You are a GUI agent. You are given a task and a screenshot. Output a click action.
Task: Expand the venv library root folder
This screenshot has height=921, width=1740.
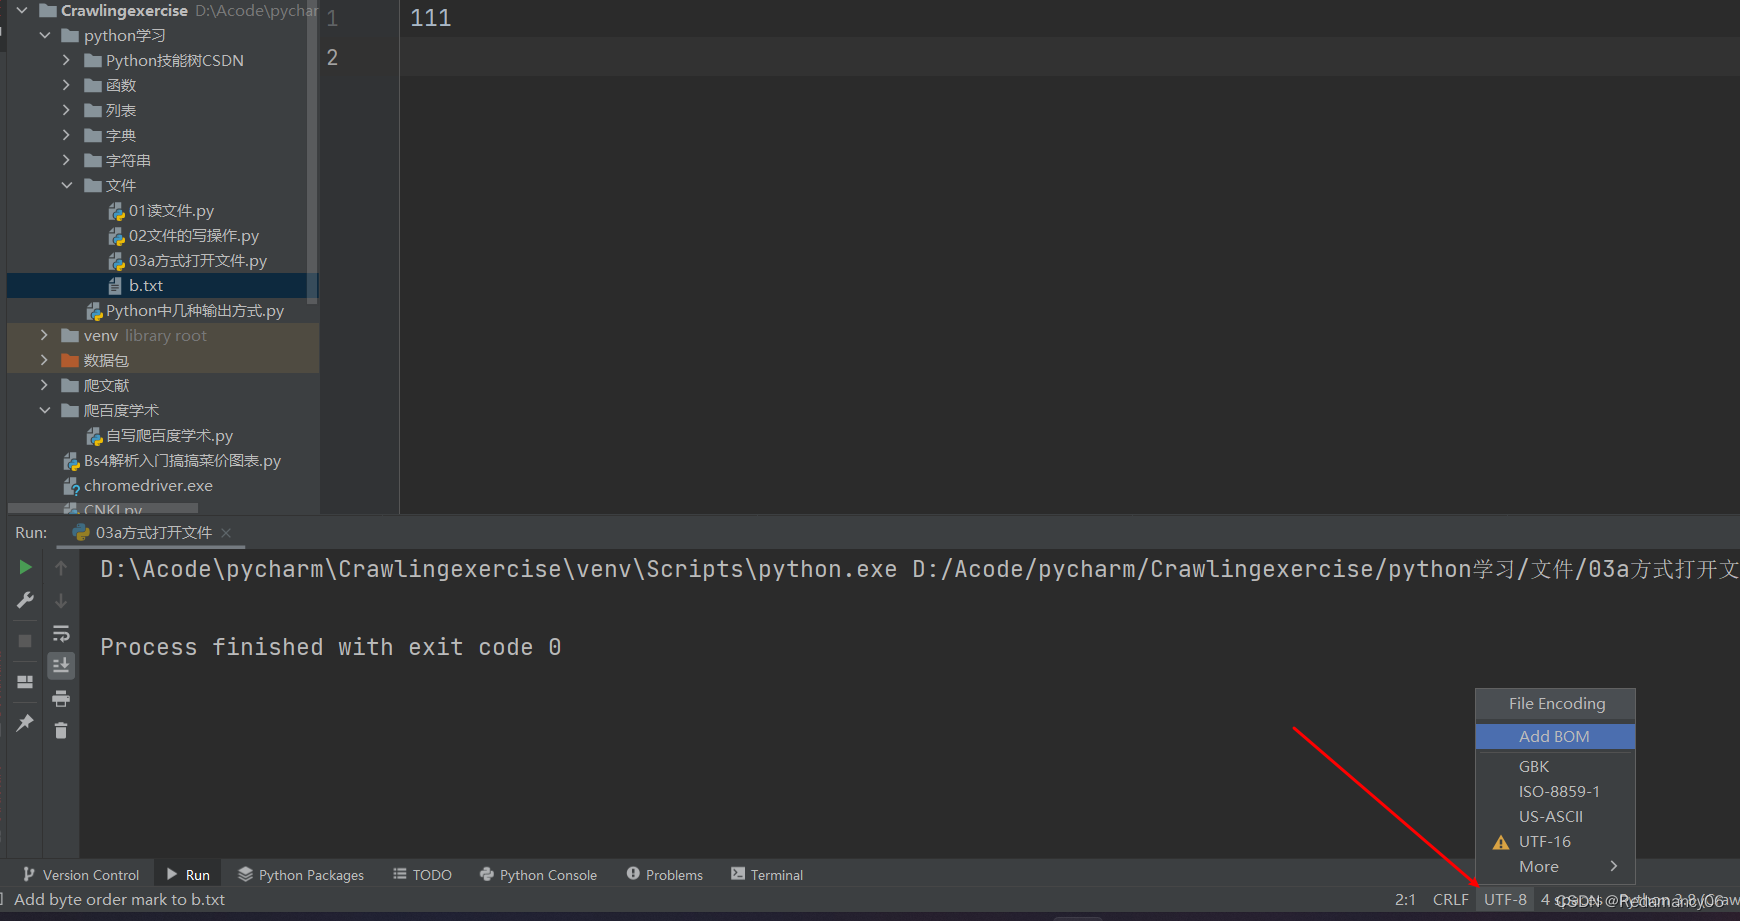[x=44, y=335]
